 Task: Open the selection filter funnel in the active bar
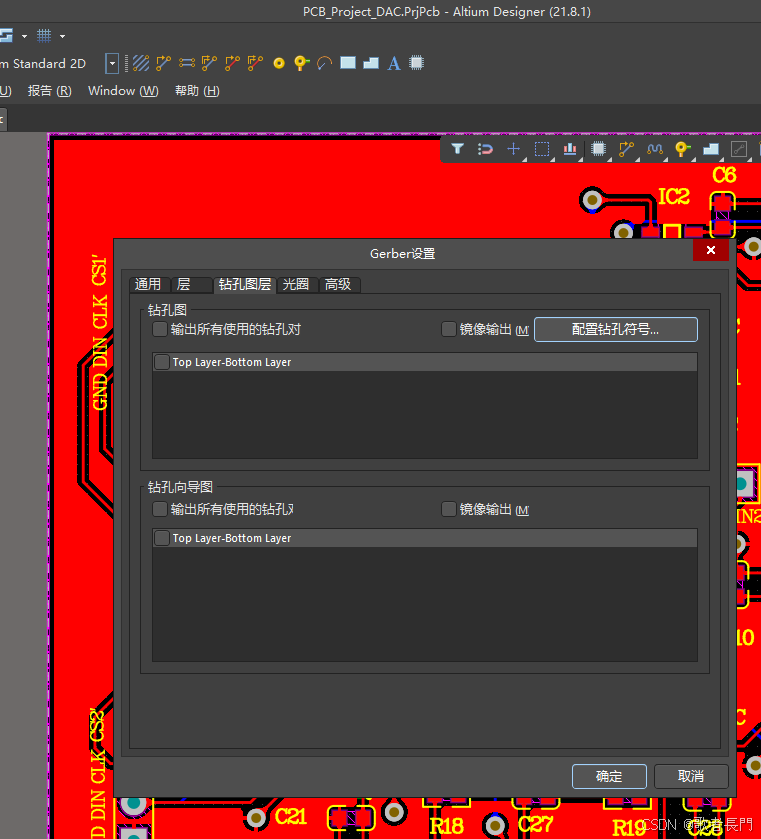tap(457, 149)
